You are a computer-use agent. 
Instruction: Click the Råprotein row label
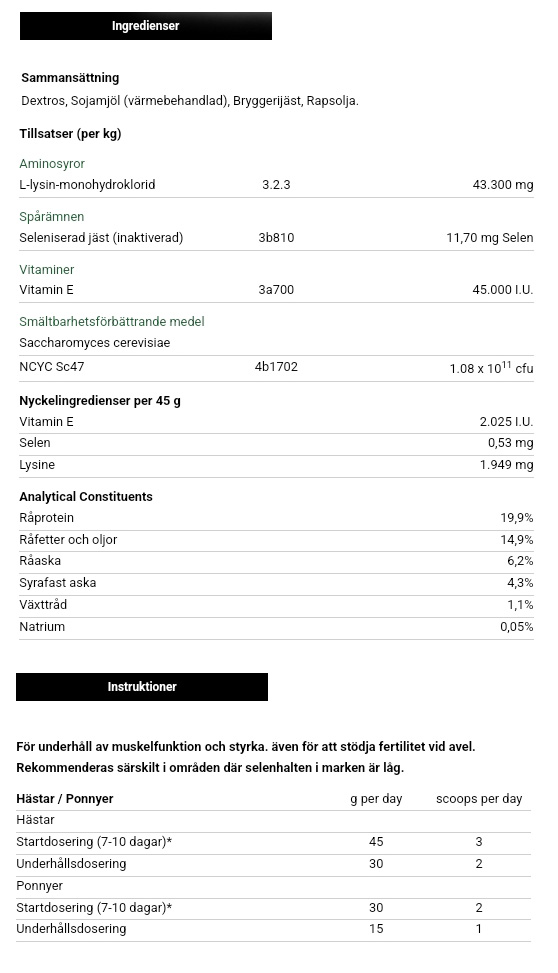click(47, 518)
